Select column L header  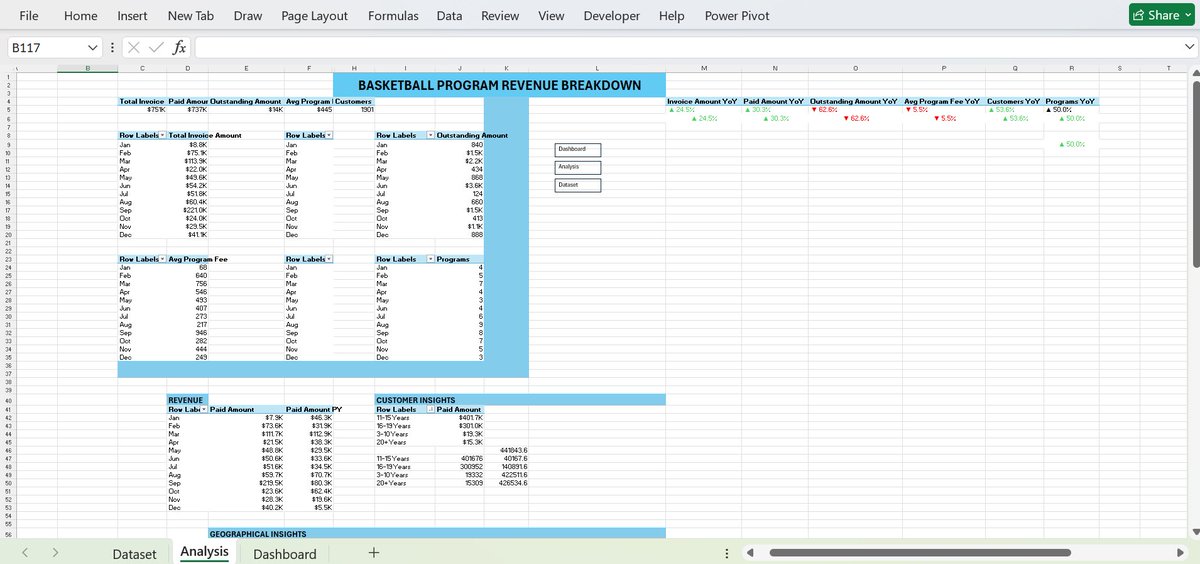coord(597,68)
